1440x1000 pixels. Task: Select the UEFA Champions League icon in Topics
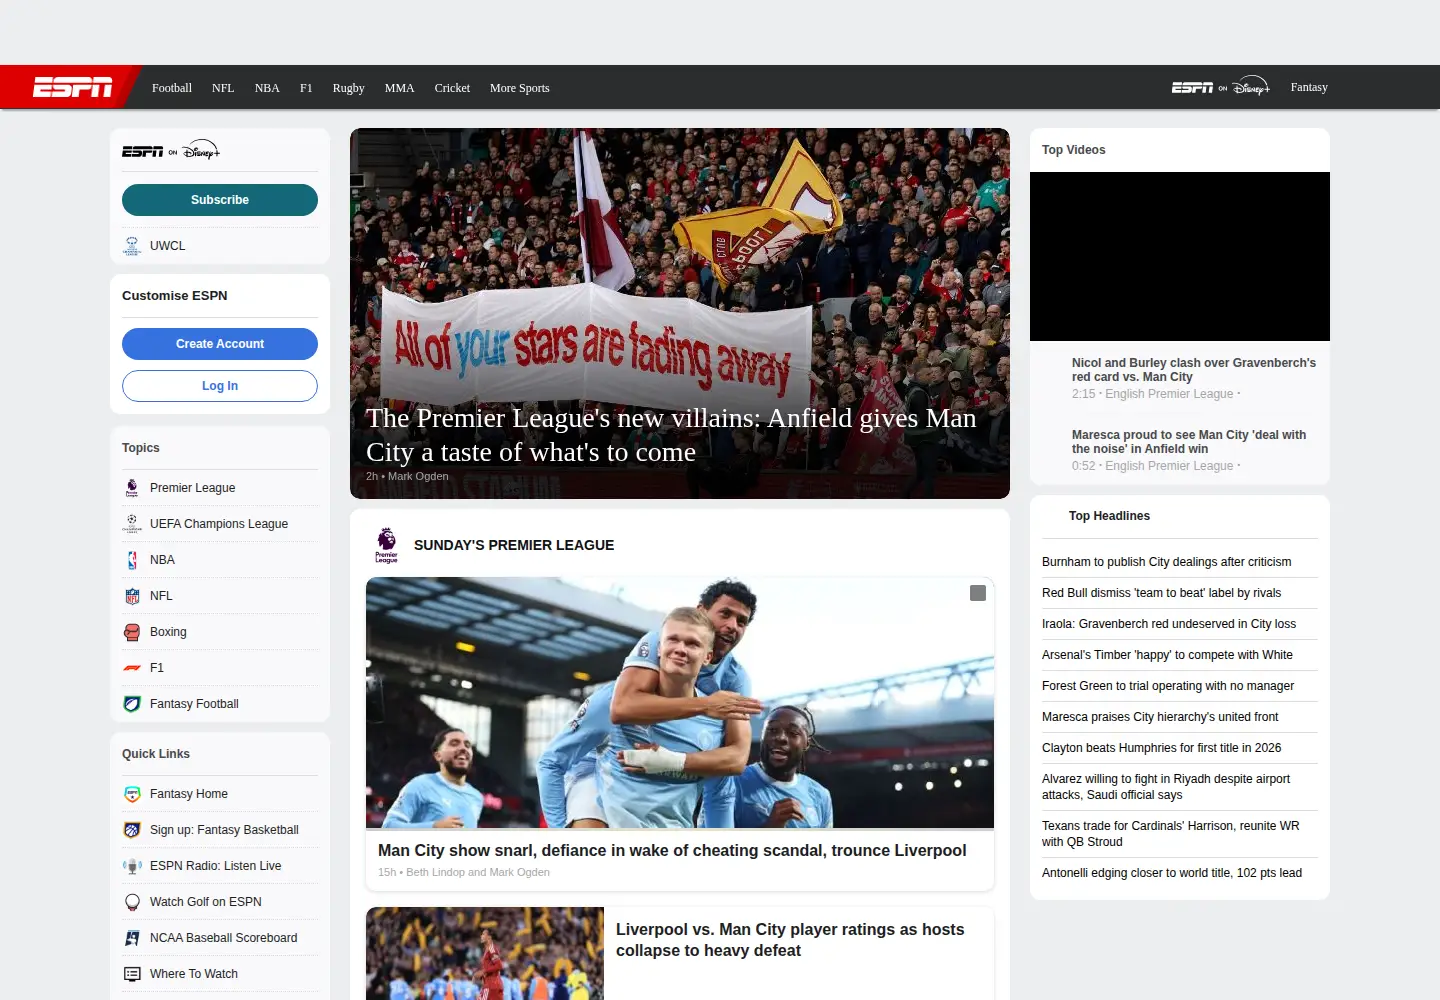coord(132,524)
